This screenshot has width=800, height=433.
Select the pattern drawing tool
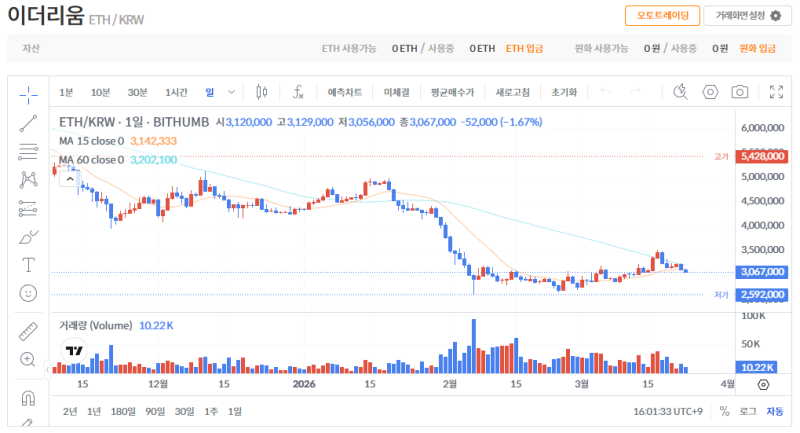pos(29,180)
